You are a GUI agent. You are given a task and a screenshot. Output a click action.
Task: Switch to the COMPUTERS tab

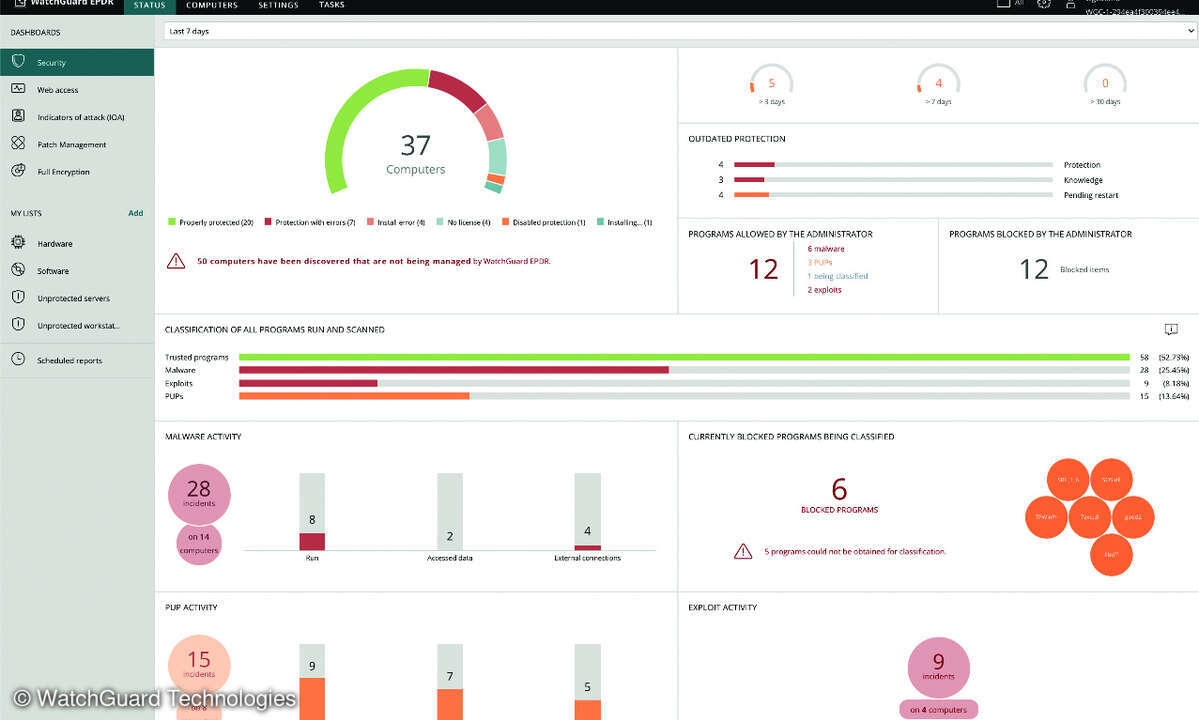(212, 5)
